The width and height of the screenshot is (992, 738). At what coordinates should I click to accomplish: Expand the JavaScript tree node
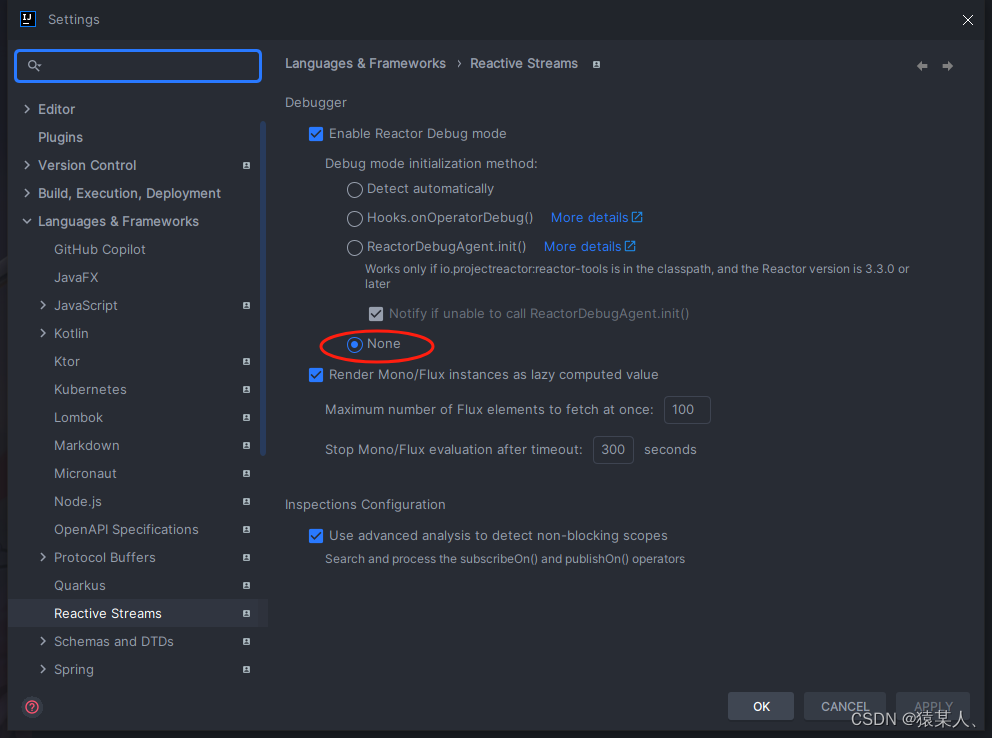[x=42, y=305]
